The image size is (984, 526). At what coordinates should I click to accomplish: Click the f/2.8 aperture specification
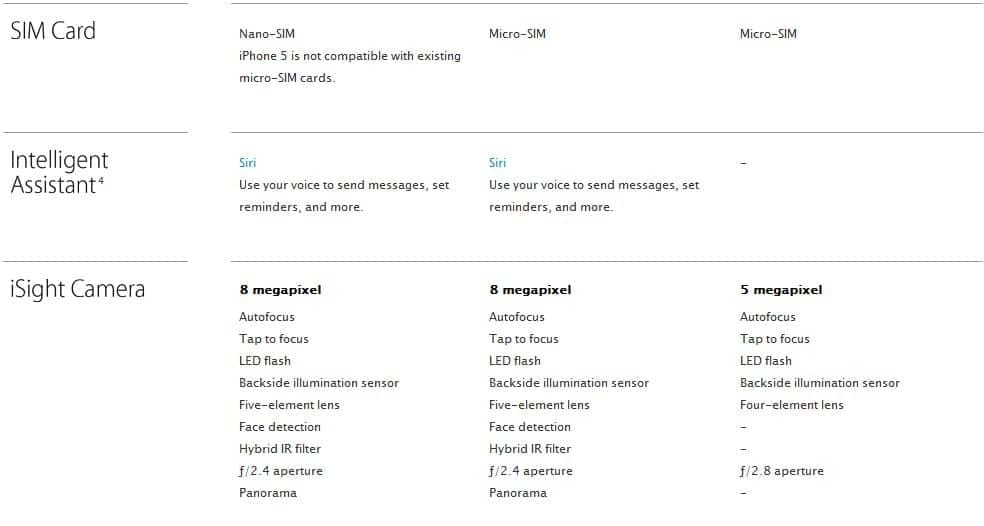(782, 471)
